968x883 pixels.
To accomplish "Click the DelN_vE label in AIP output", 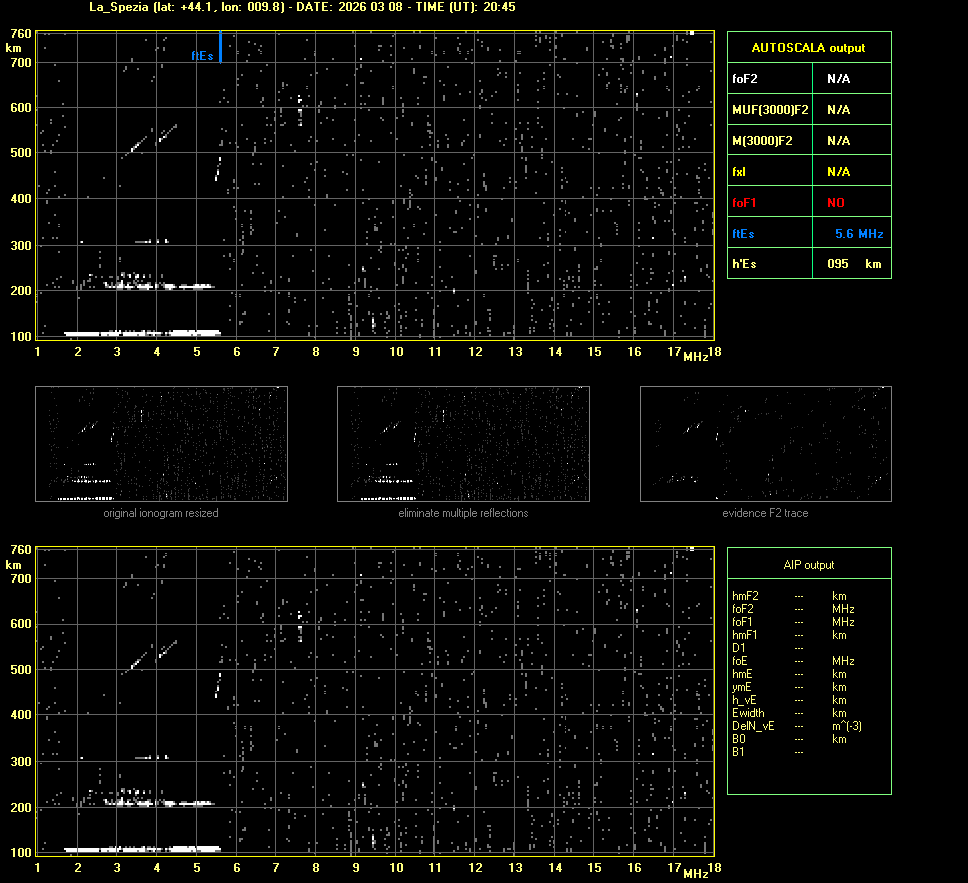I will 752,726.
